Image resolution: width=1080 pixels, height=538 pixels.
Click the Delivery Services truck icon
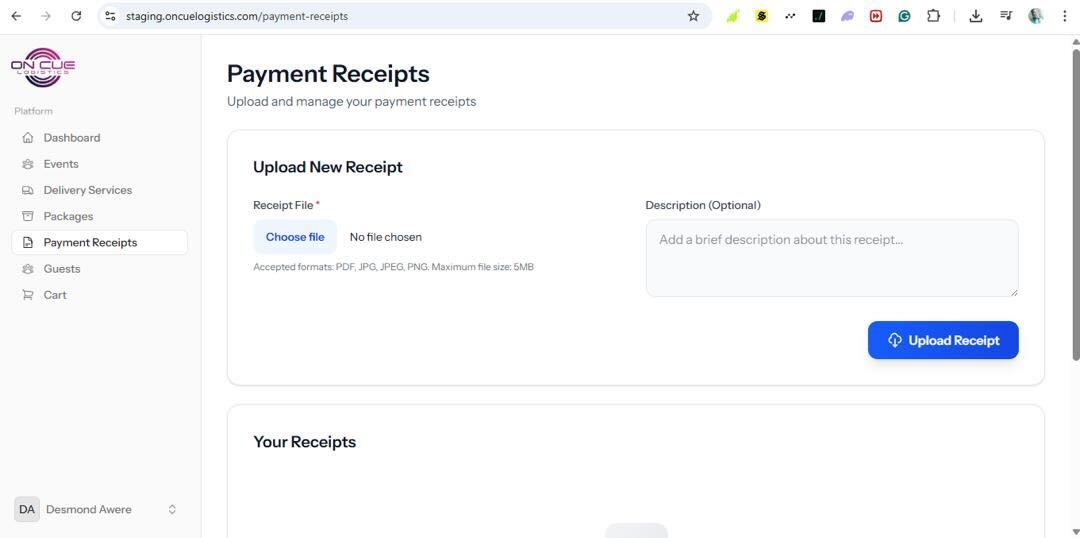[28, 190]
